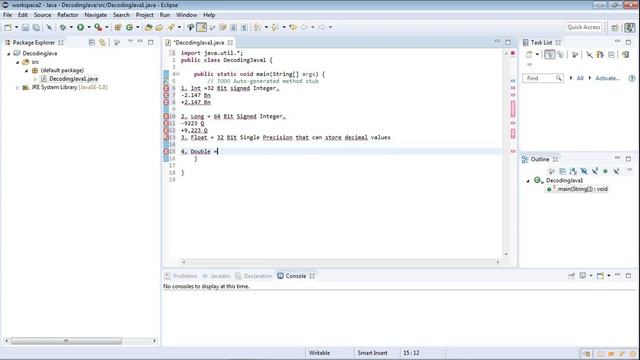Open dropdown arrow next to New toolbar icon

pyautogui.click(x=16, y=27)
